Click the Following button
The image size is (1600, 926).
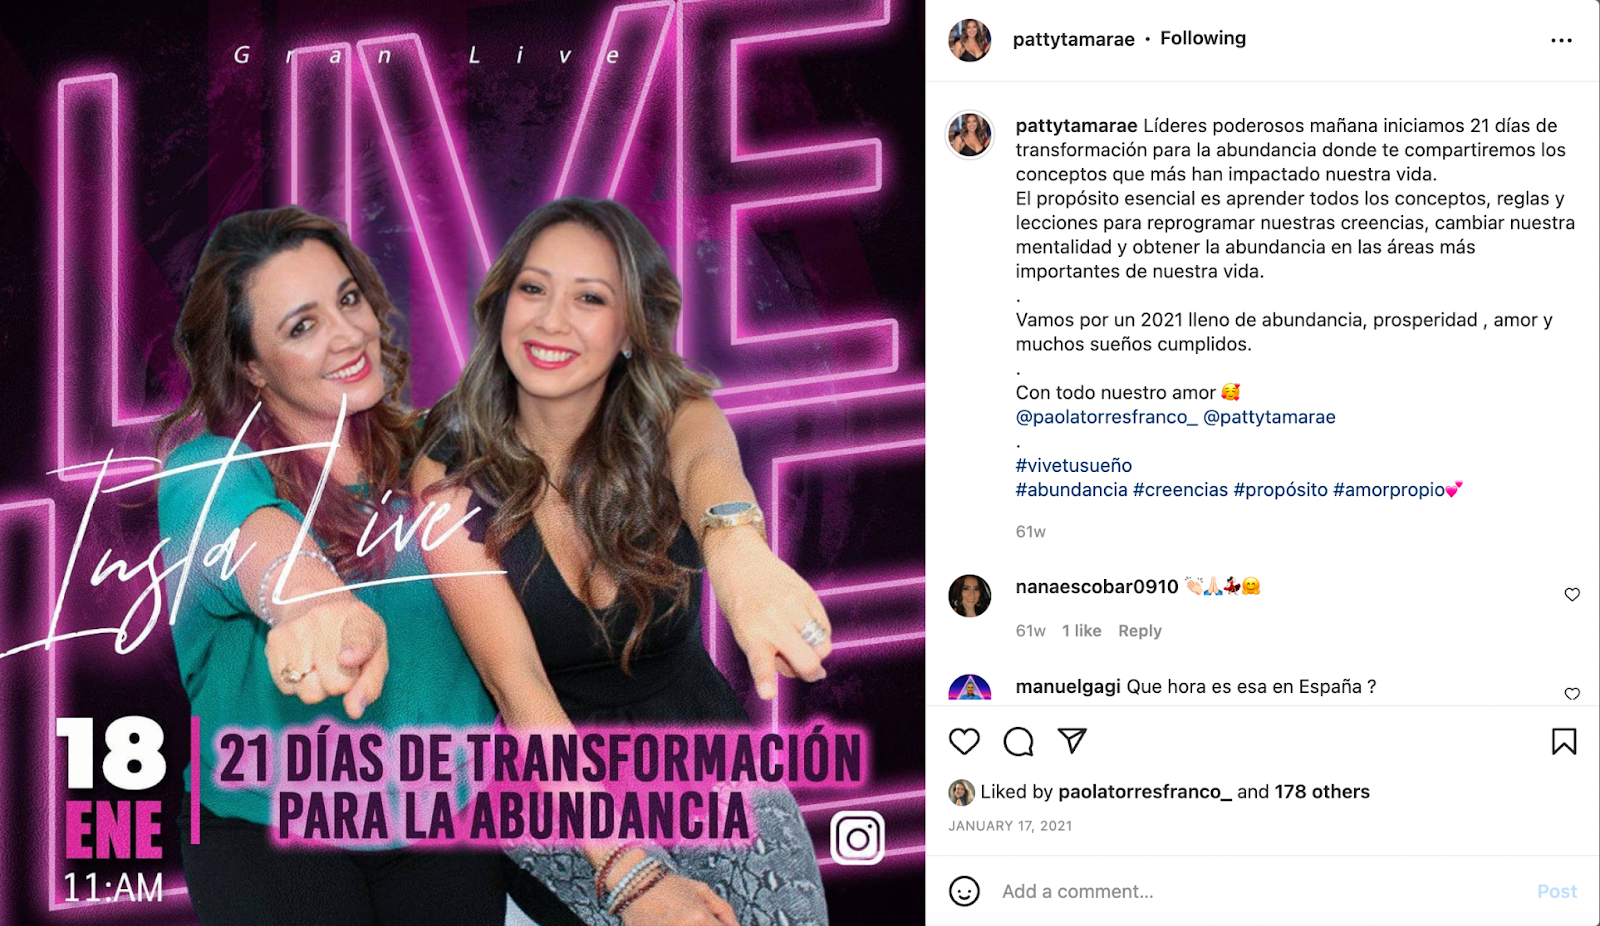pos(1203,38)
